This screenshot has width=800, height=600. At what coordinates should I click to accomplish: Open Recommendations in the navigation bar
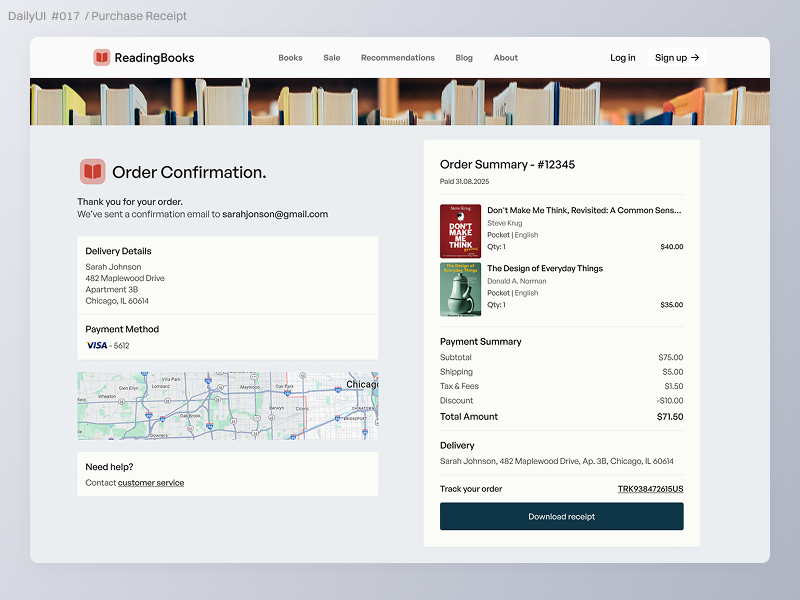click(398, 58)
